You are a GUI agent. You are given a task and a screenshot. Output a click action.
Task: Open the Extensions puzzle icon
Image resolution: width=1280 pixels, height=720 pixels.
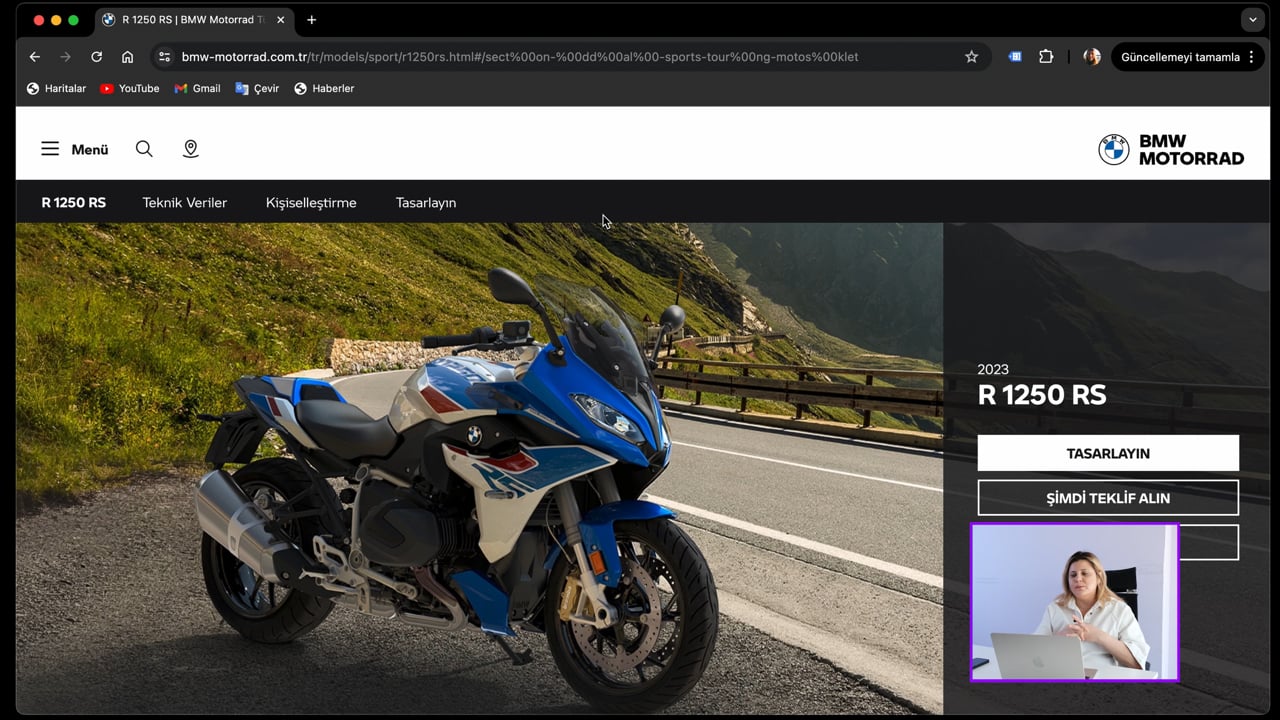pos(1046,57)
